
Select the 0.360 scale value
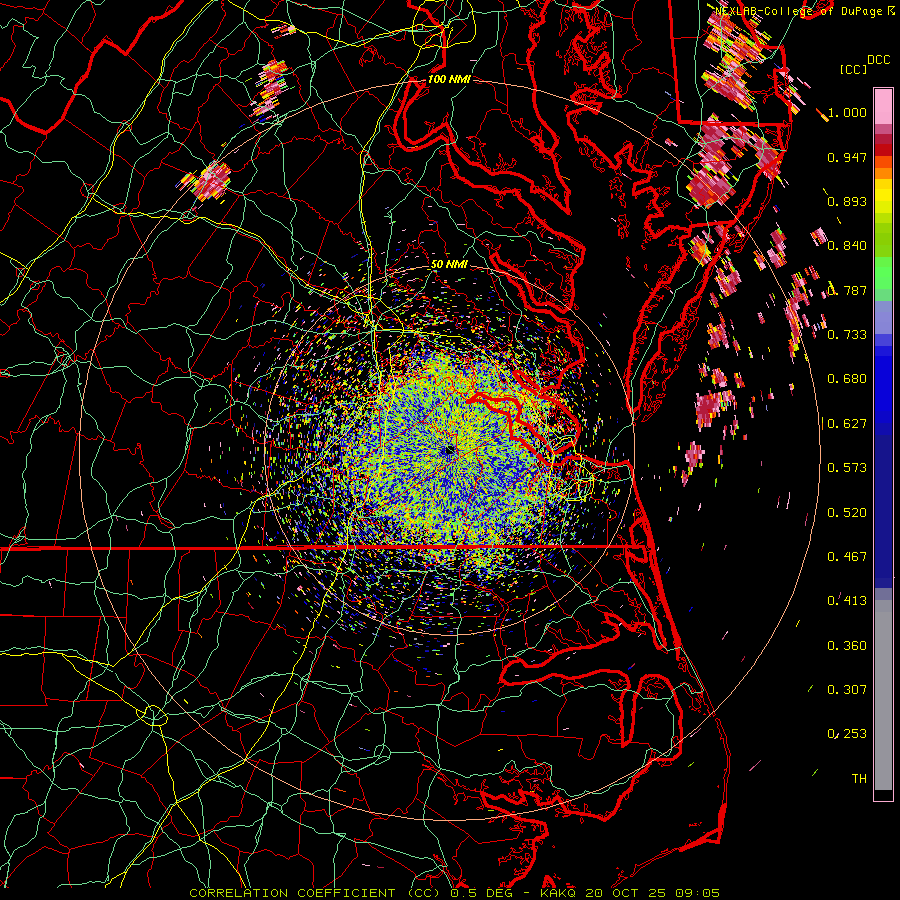click(847, 646)
